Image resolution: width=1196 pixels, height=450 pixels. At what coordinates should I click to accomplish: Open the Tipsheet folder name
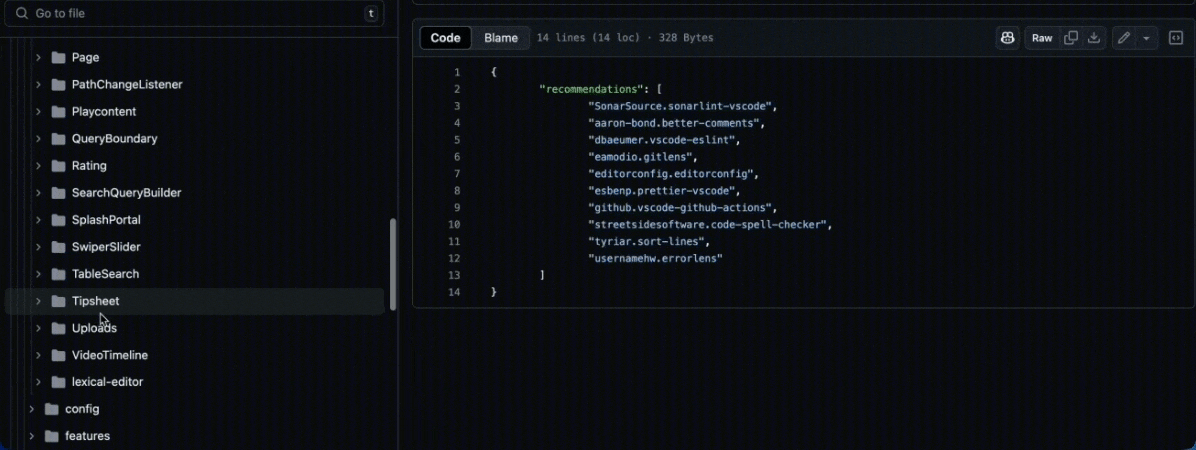[95, 301]
